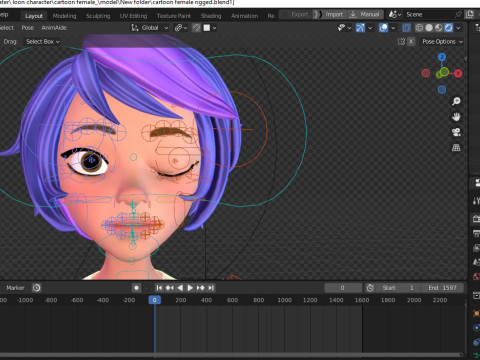The image size is (480, 360).
Task: Play the animation forward
Action: 190,288
